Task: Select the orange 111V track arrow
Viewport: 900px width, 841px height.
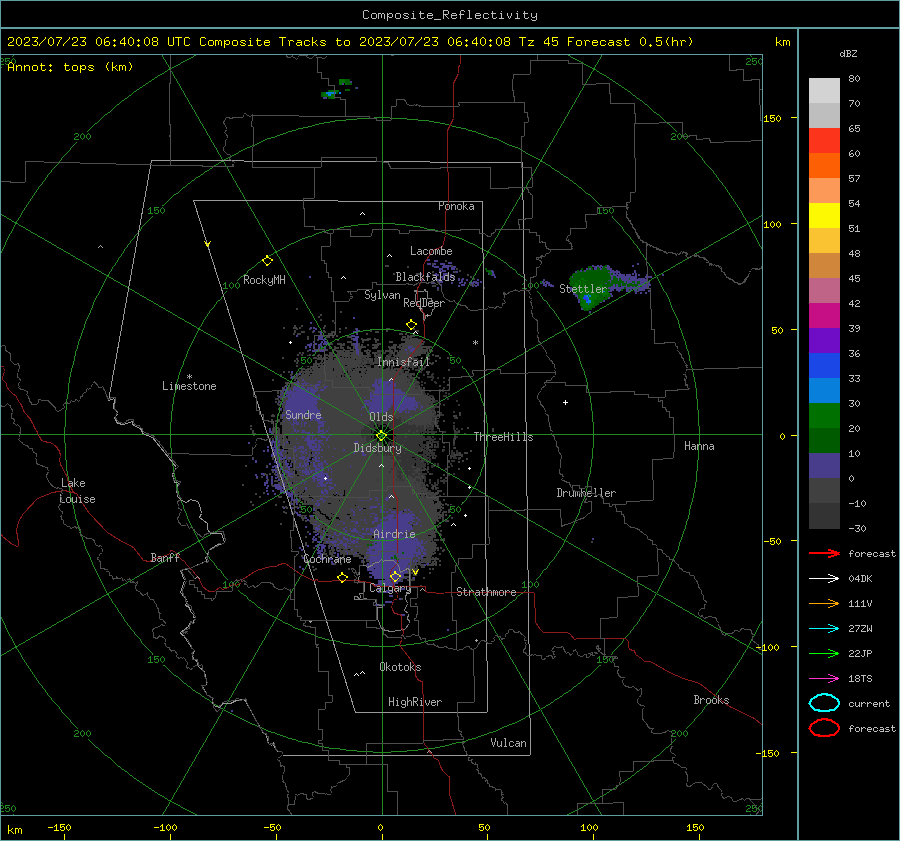Action: pos(824,603)
